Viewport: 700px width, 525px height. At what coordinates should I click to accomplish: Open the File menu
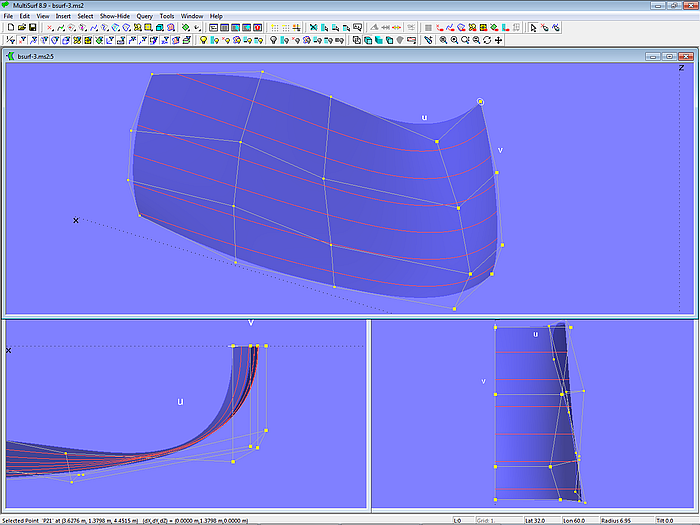coord(9,16)
